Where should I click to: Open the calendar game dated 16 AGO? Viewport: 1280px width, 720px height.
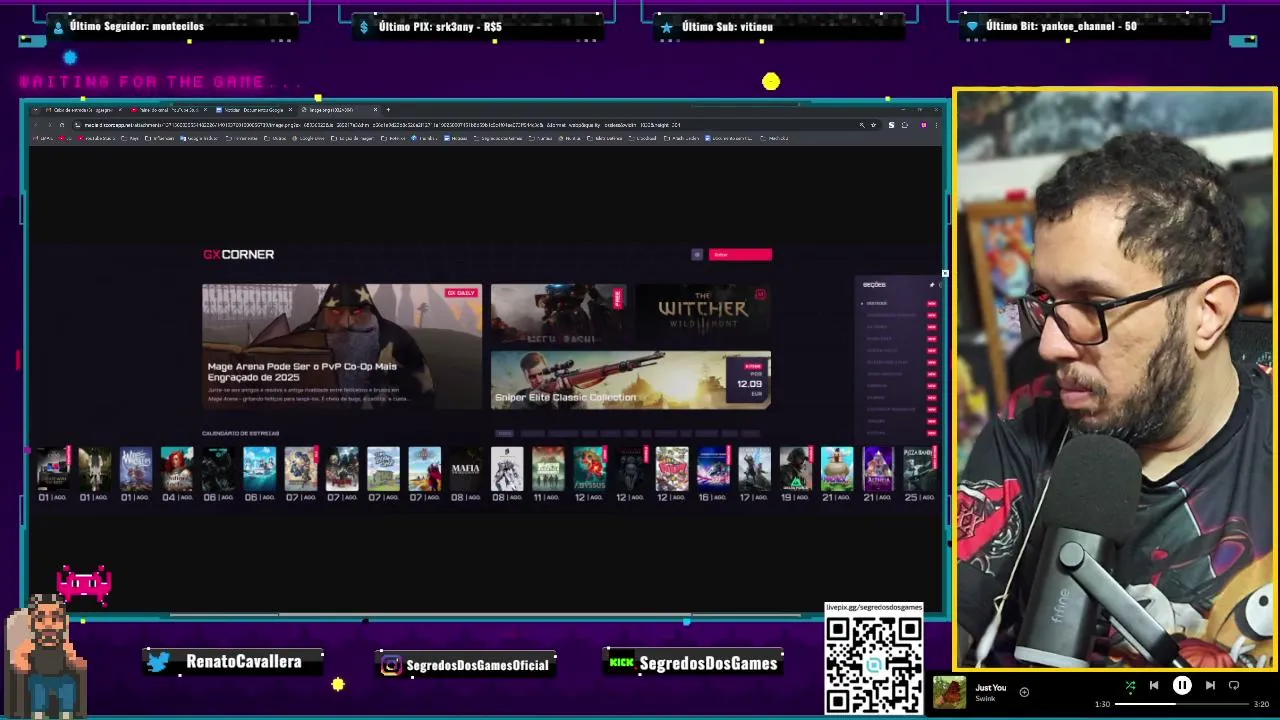tap(713, 469)
